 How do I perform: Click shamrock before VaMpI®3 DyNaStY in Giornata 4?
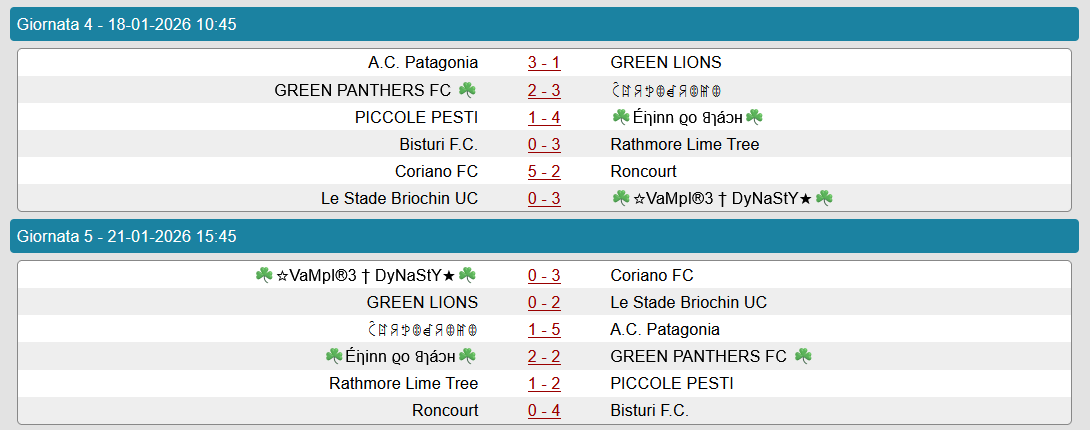620,198
